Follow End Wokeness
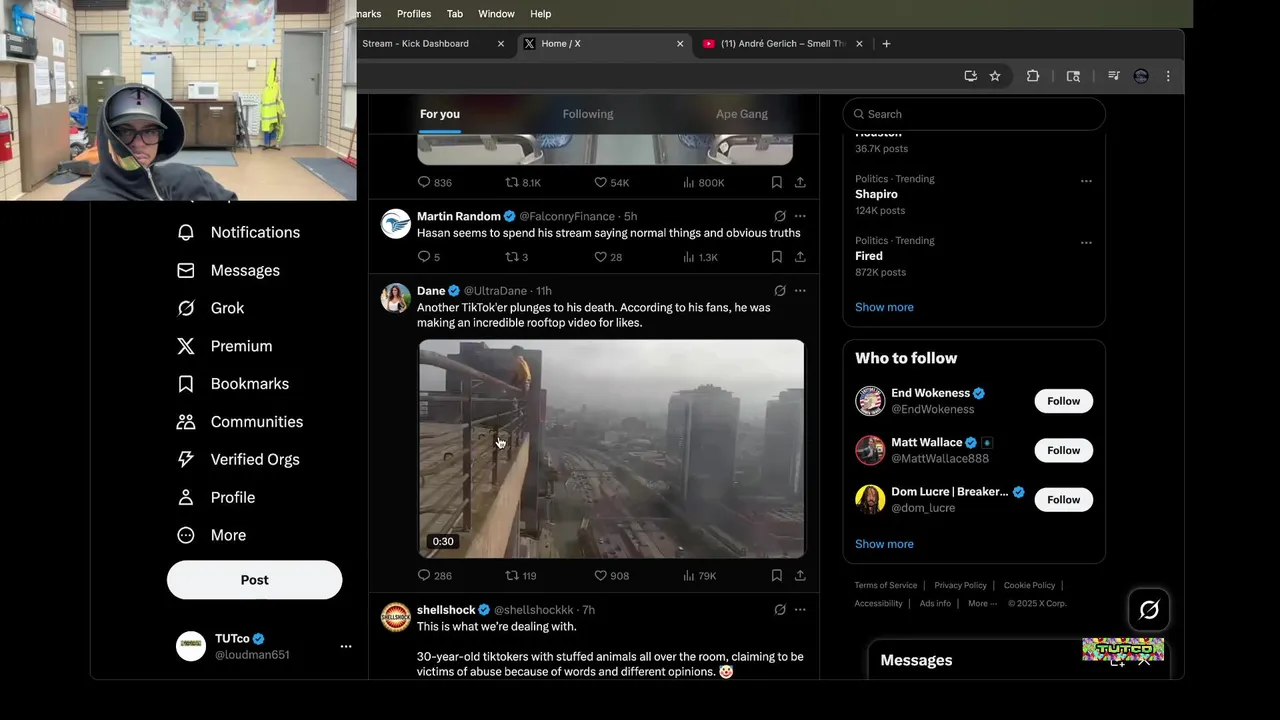 pyautogui.click(x=1064, y=401)
